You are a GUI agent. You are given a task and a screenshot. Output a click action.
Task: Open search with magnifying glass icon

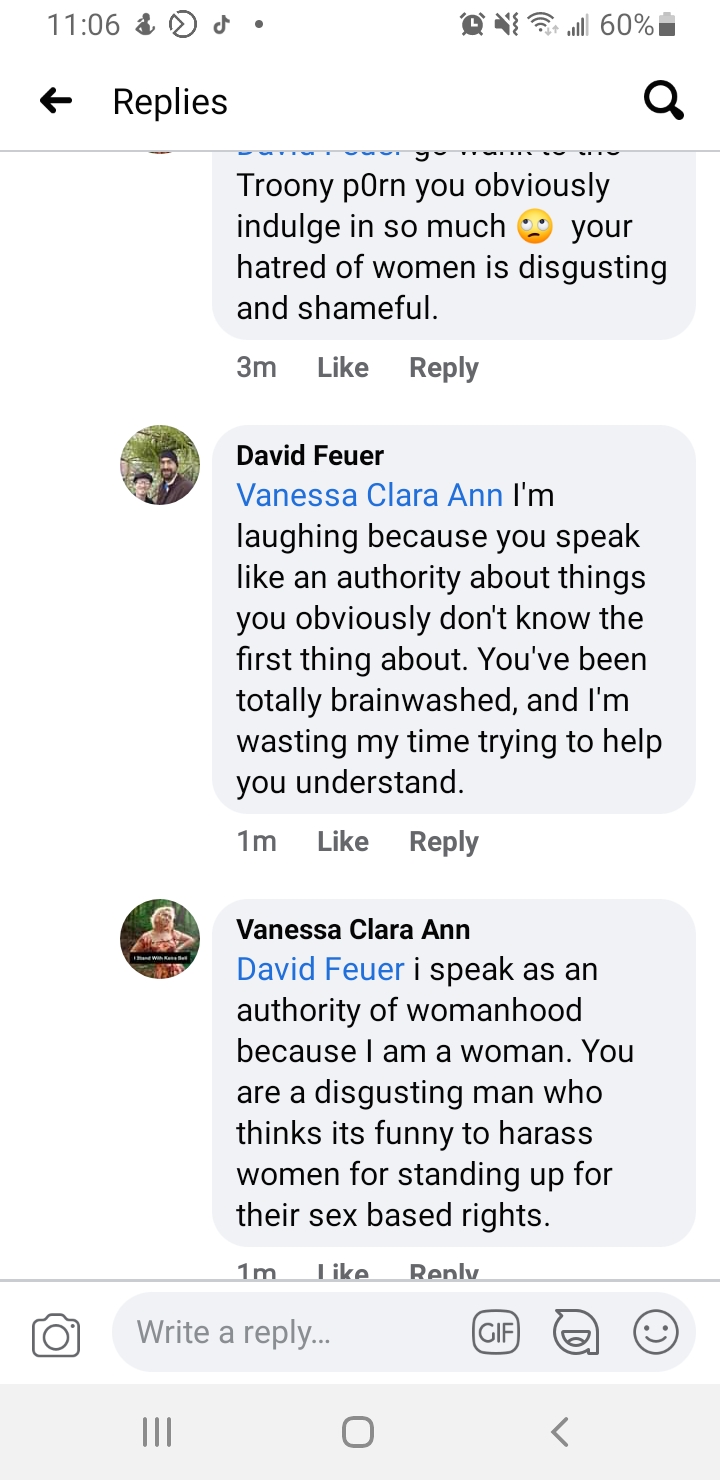[663, 101]
